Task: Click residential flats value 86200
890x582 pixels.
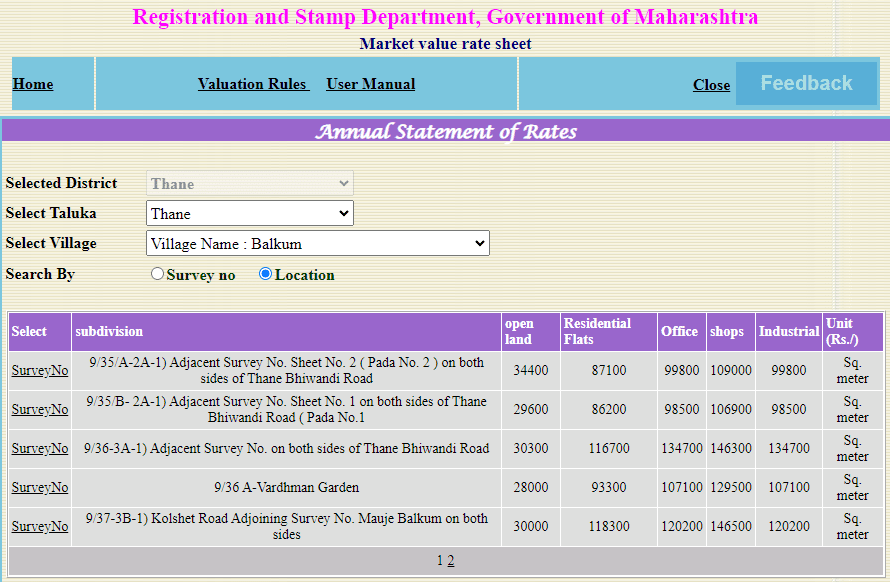Action: tap(608, 409)
